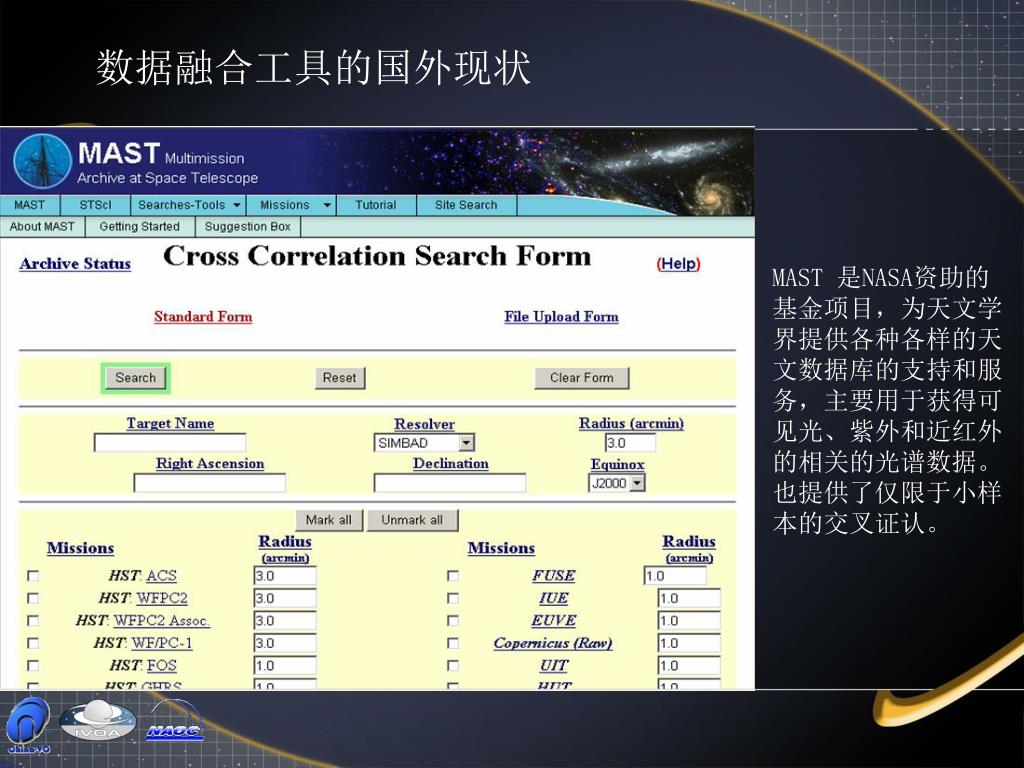Open the Site Search nav tab
1024x768 pixels.
pos(466,205)
